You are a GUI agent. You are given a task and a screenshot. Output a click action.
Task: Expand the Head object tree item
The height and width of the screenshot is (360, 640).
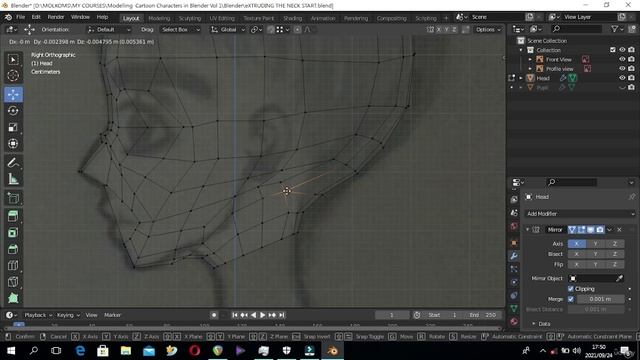521,78
